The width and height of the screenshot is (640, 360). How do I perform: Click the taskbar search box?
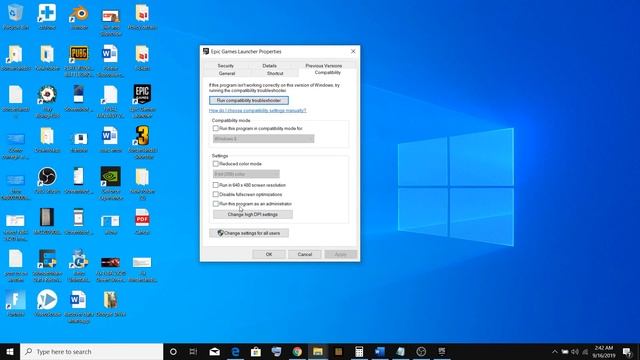(x=92, y=351)
